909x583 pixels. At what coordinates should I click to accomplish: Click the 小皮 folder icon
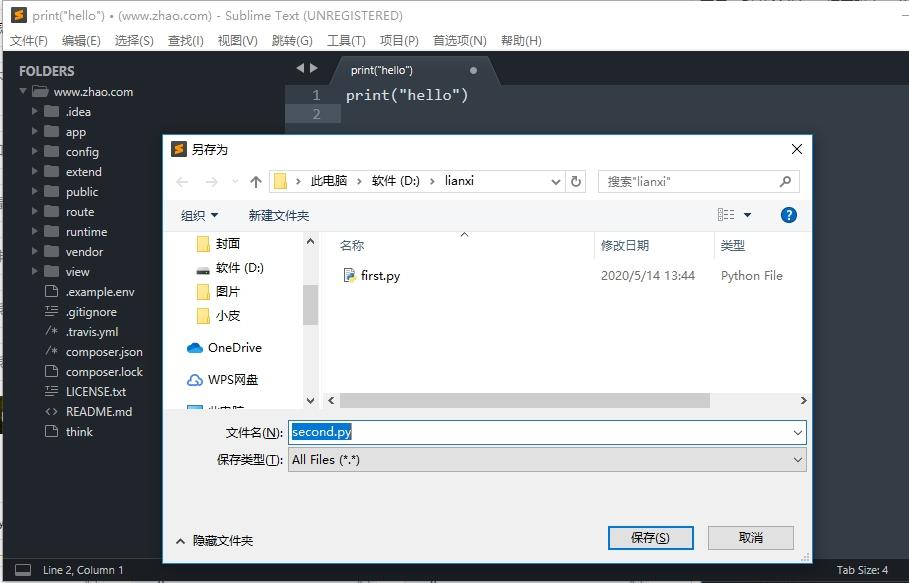tap(203, 316)
